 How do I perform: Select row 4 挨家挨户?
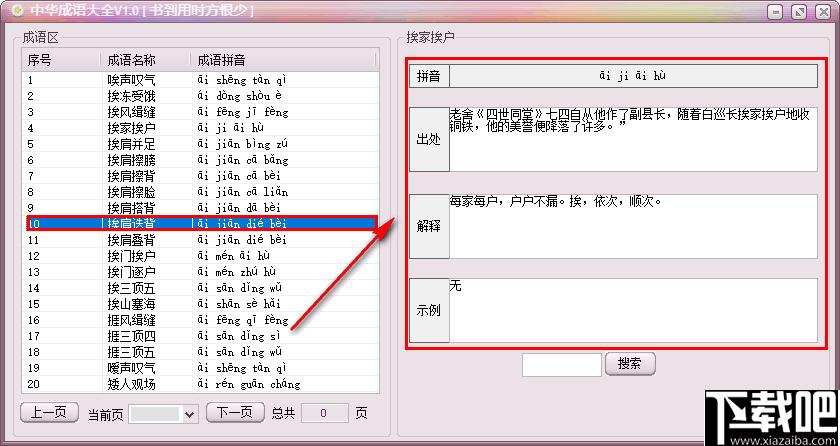(200, 128)
